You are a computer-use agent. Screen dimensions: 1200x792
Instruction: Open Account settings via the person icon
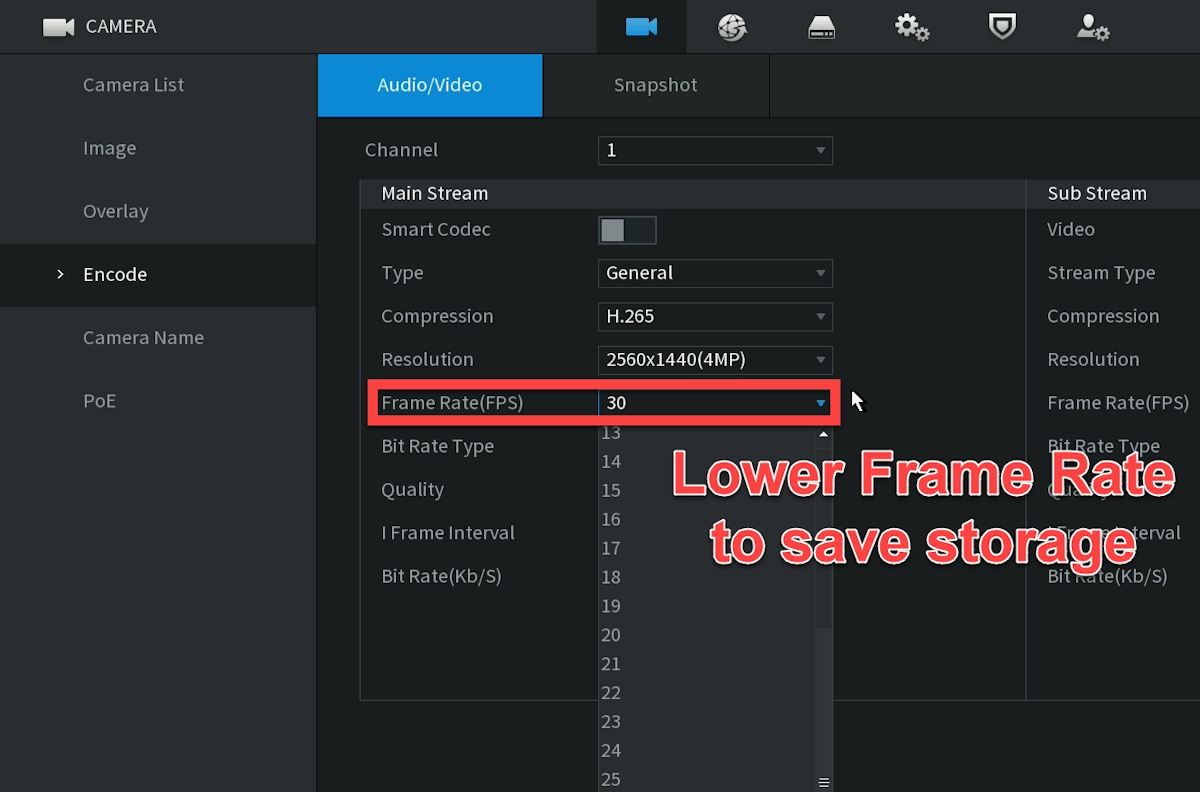click(x=1092, y=27)
